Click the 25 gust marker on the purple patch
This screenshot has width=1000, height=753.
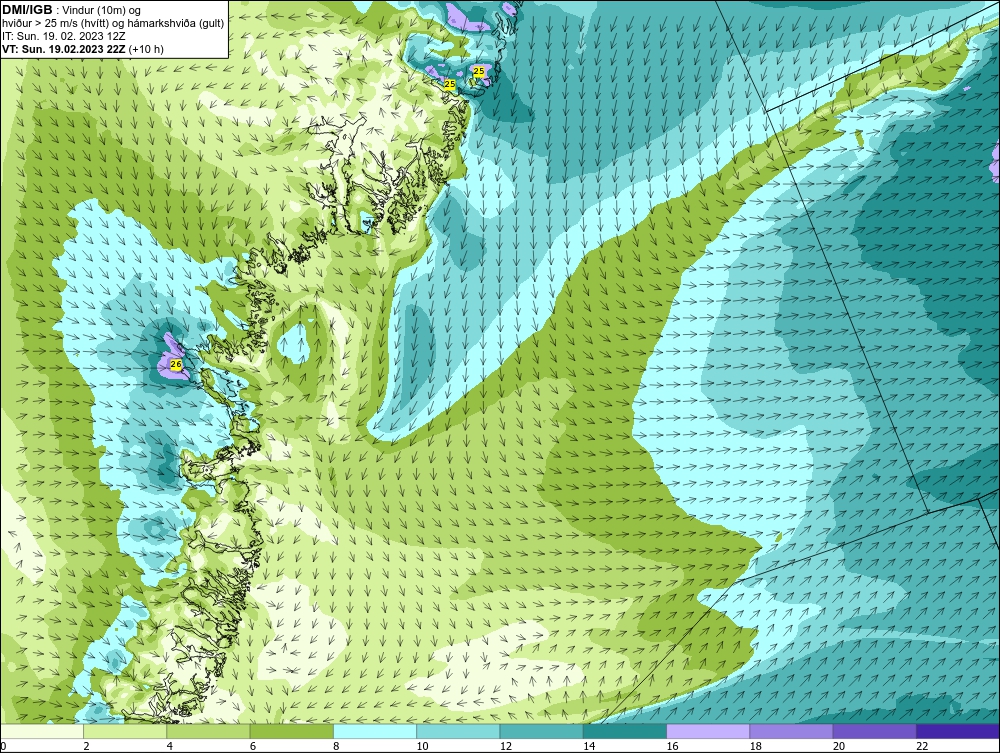(x=478, y=71)
